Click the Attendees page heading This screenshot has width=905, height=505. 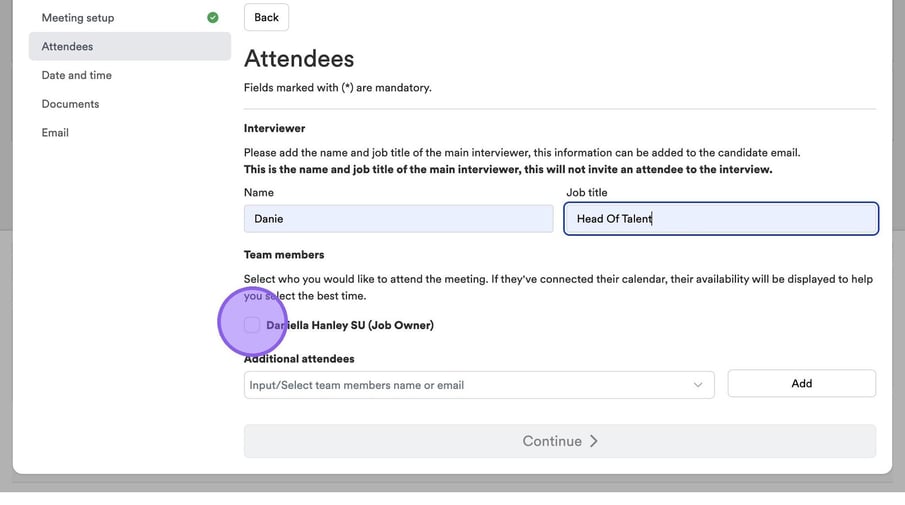point(299,59)
